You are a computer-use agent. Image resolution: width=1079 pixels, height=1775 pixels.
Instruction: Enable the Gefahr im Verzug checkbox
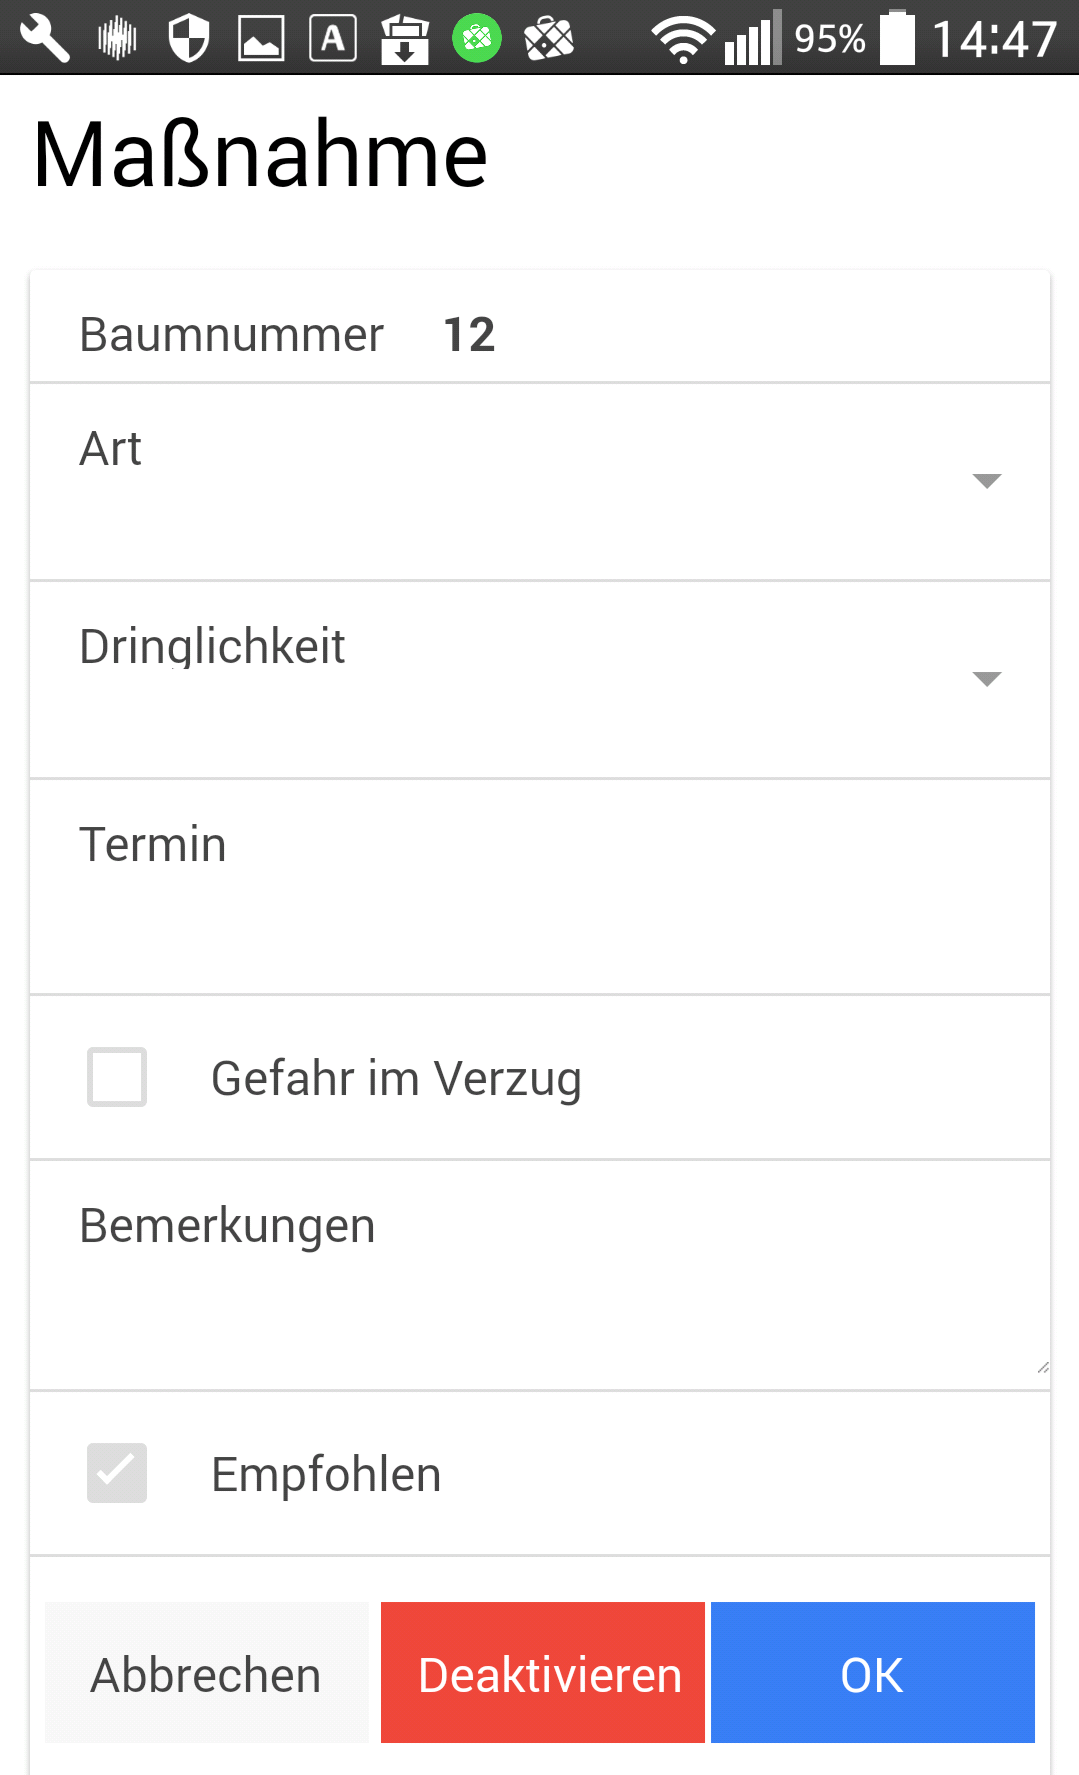pos(117,1077)
